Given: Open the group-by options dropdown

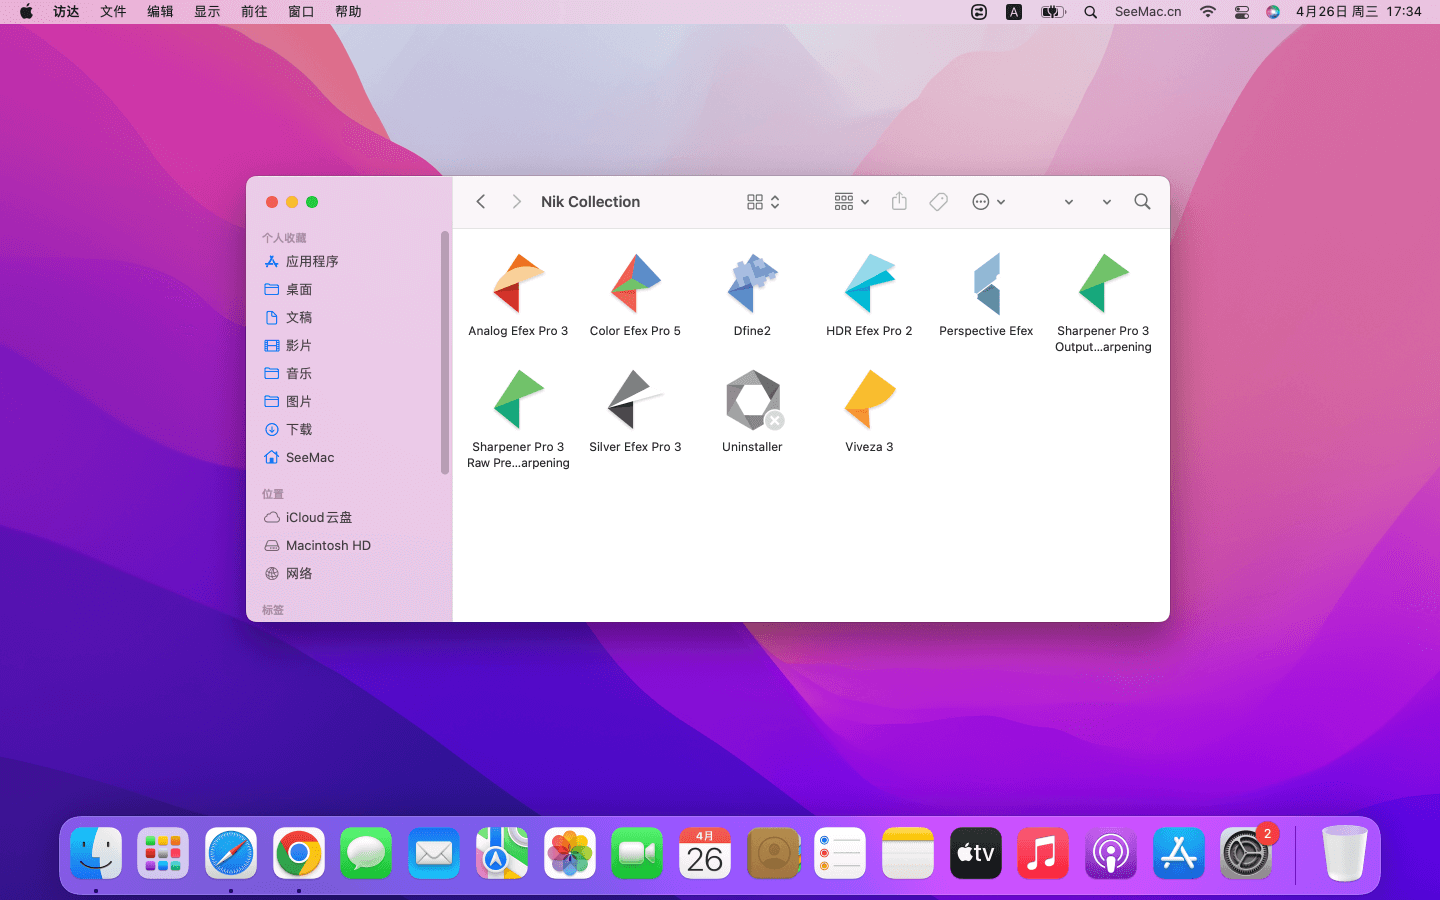Looking at the screenshot, I should coord(851,202).
